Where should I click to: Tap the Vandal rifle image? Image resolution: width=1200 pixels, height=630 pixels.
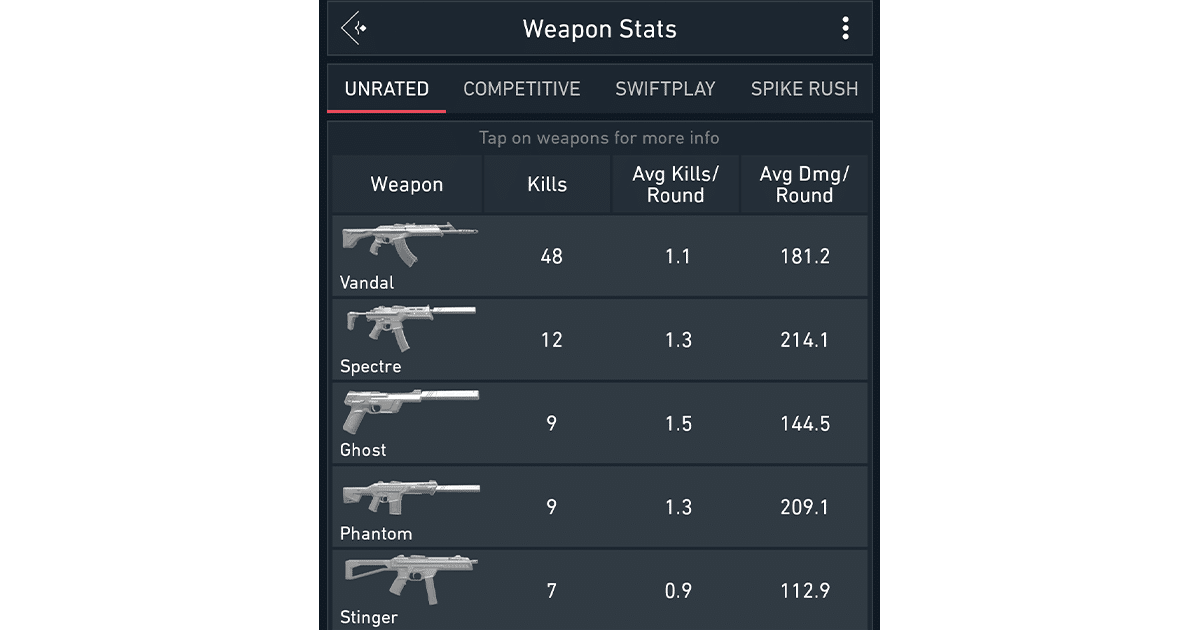(x=409, y=244)
